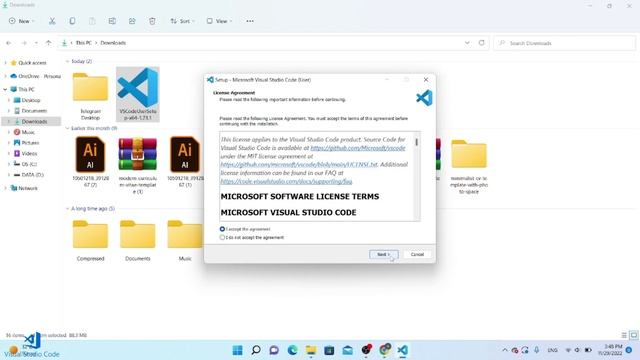Click This PC in the address breadcrumb
Viewport: 640px width, 360px height.
83,43
